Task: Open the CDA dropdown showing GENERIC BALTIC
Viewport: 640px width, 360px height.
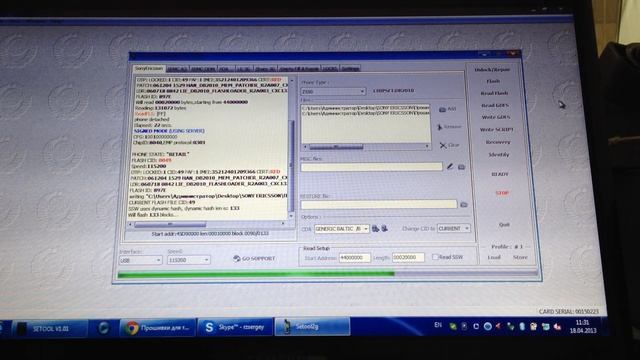Action: 342,229
